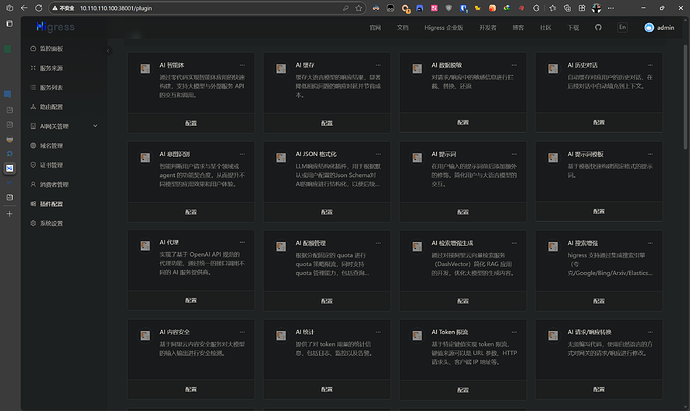Viewport: 690px width, 411px height.
Task: Click the AI 检索增强生成 card title
Action: [452, 243]
